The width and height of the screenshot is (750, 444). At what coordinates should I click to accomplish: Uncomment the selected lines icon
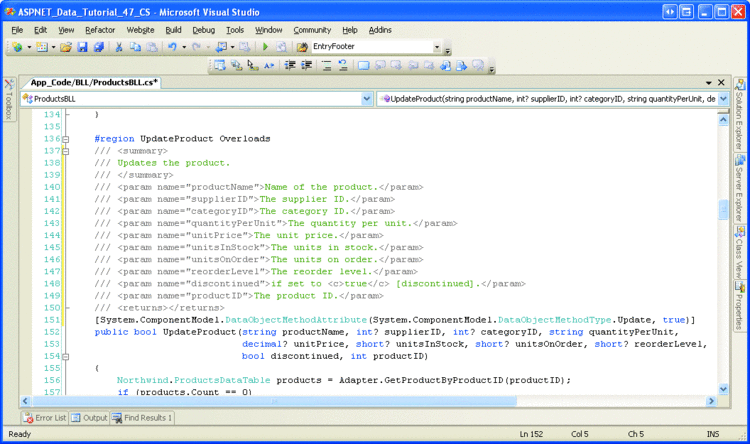pos(343,66)
